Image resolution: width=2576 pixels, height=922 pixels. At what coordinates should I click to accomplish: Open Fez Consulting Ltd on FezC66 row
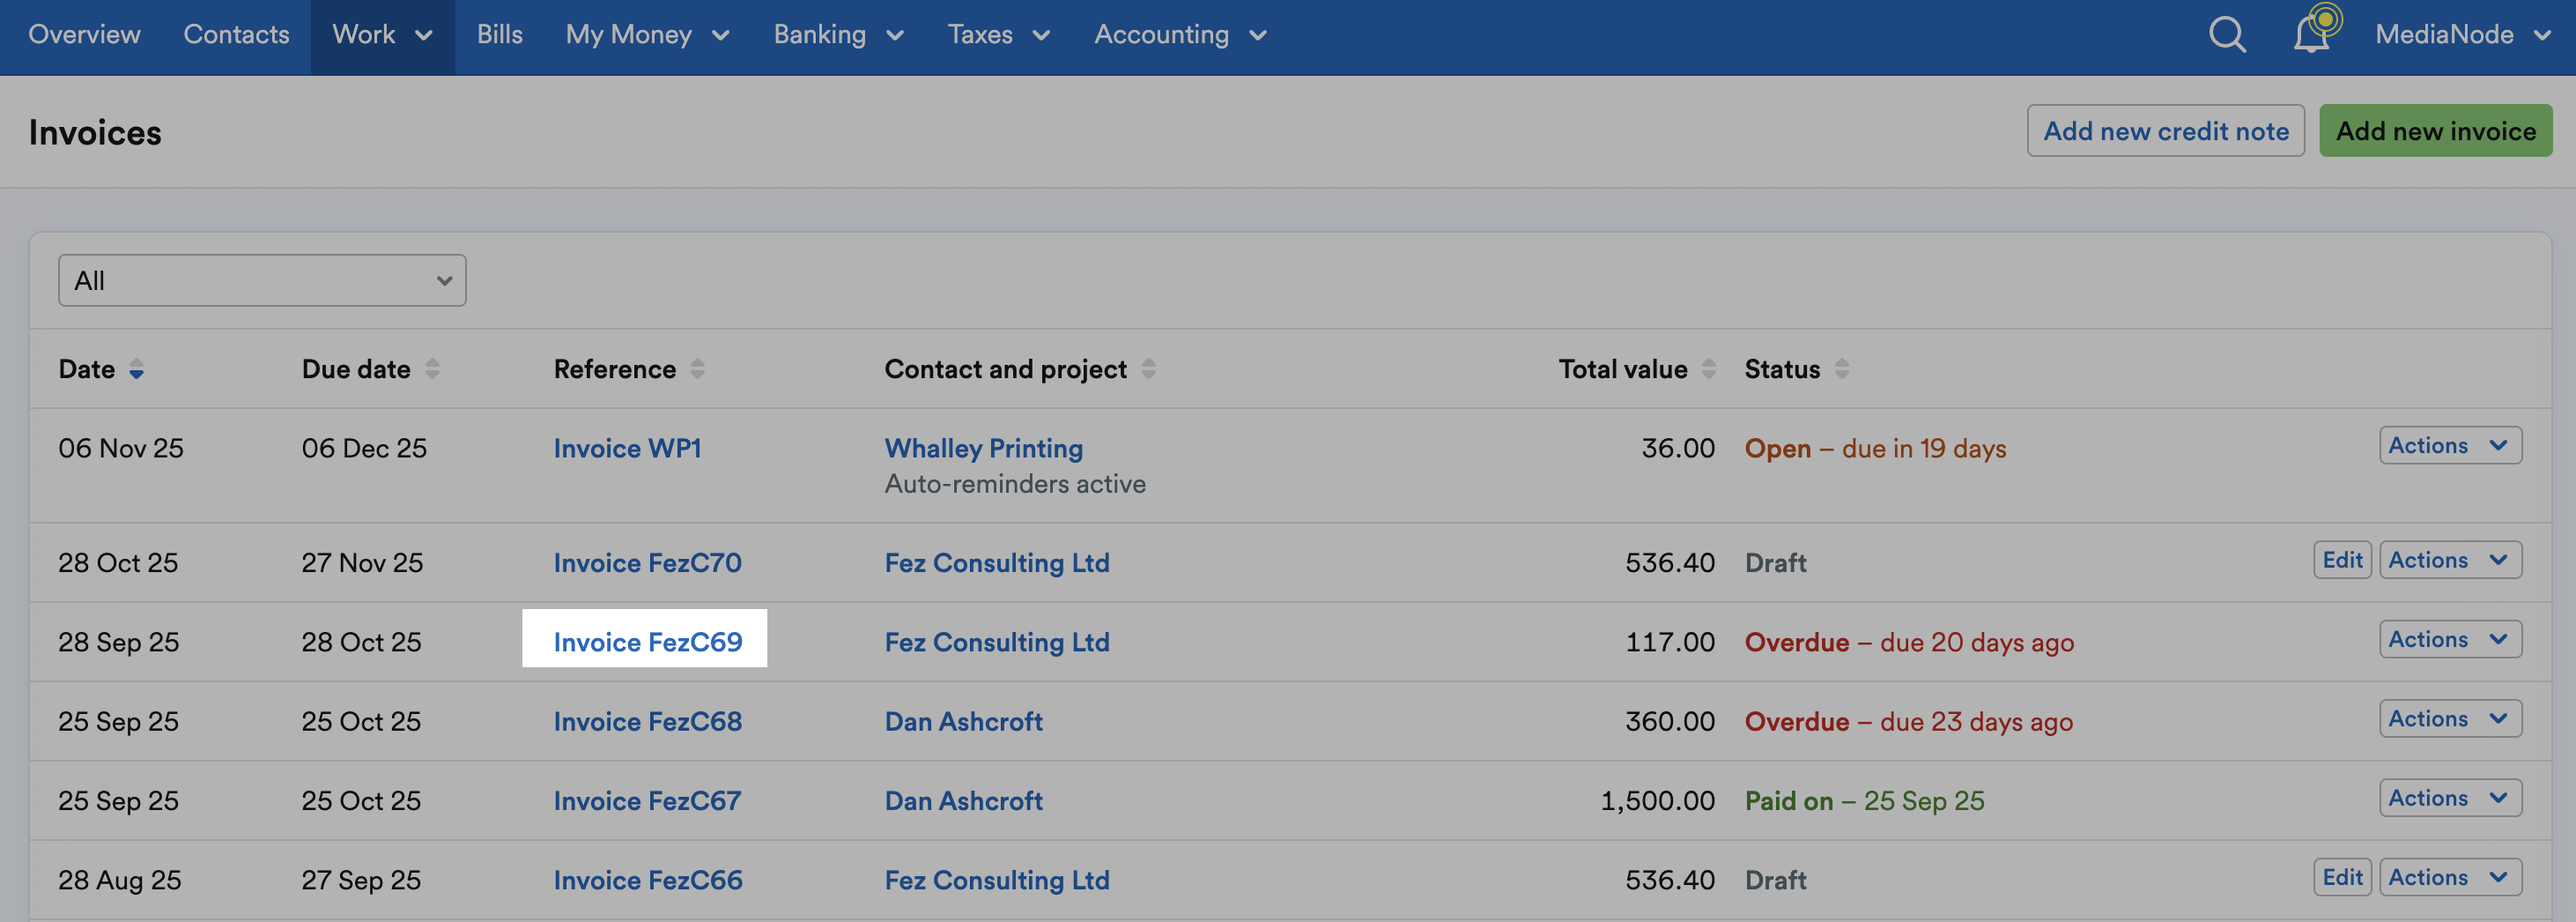[x=996, y=880]
